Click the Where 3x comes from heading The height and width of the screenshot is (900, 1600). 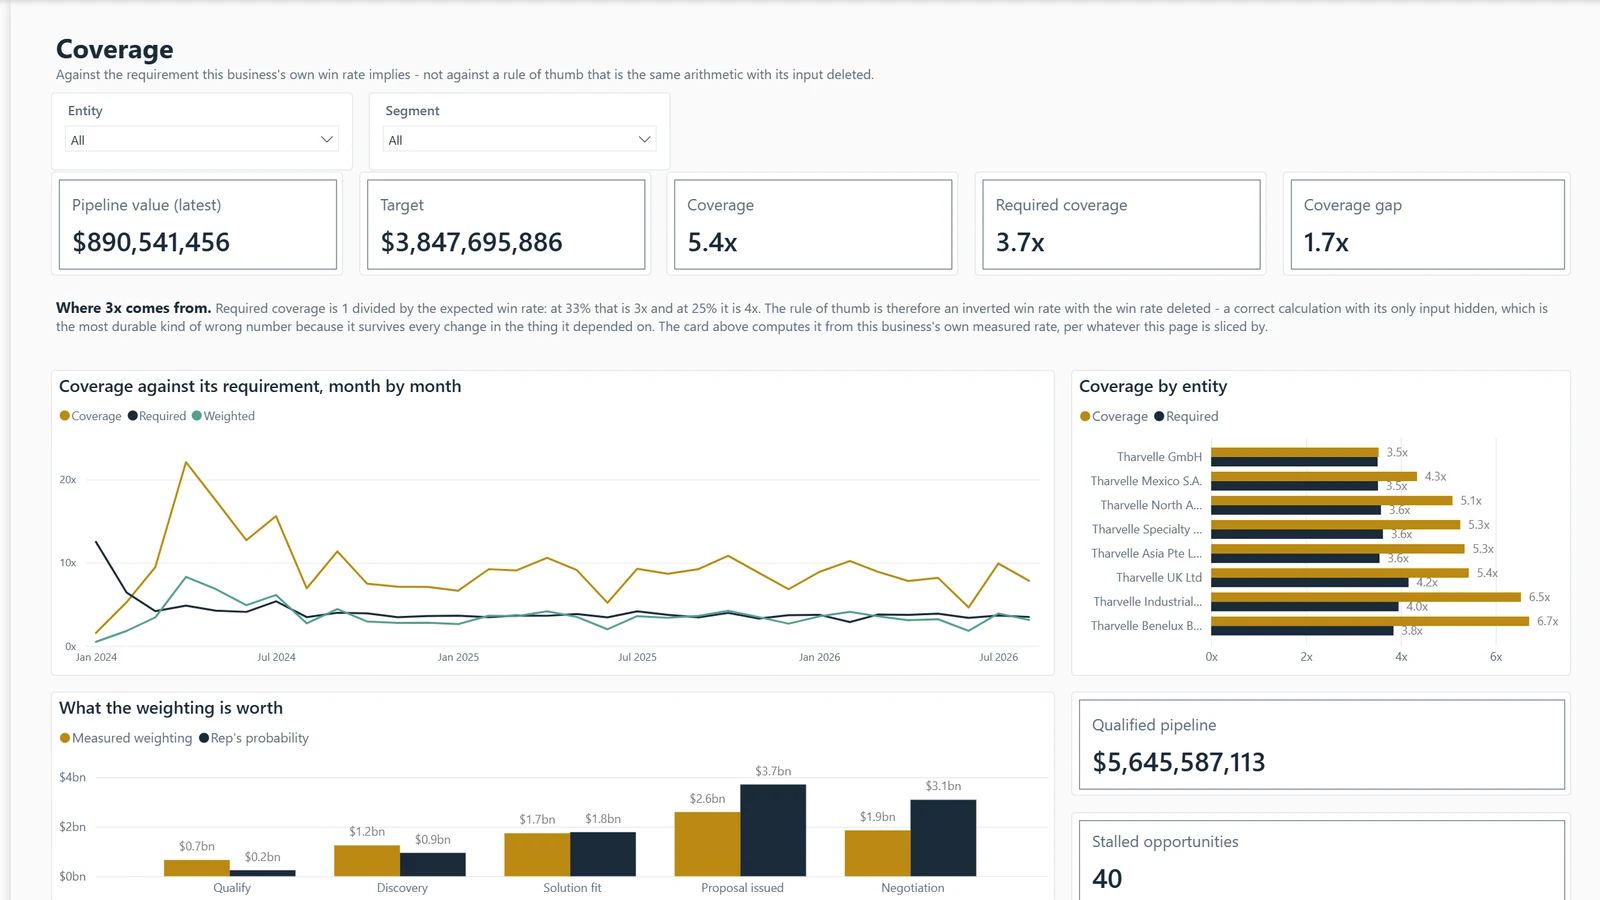point(133,308)
